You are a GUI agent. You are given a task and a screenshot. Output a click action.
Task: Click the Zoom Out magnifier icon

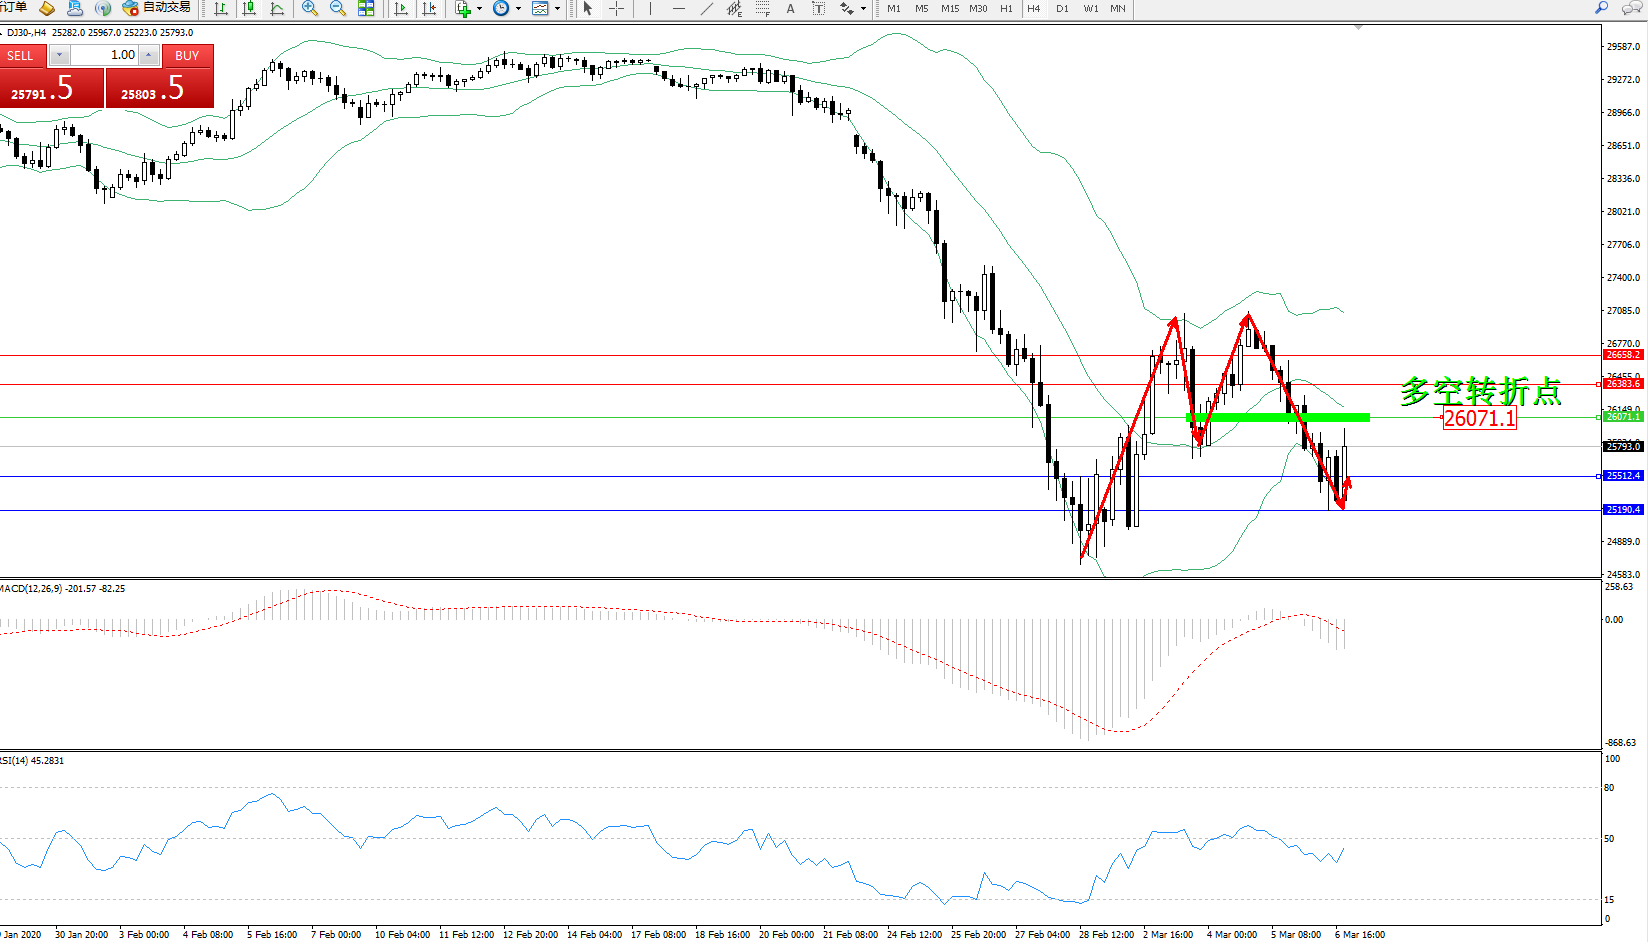[x=337, y=9]
